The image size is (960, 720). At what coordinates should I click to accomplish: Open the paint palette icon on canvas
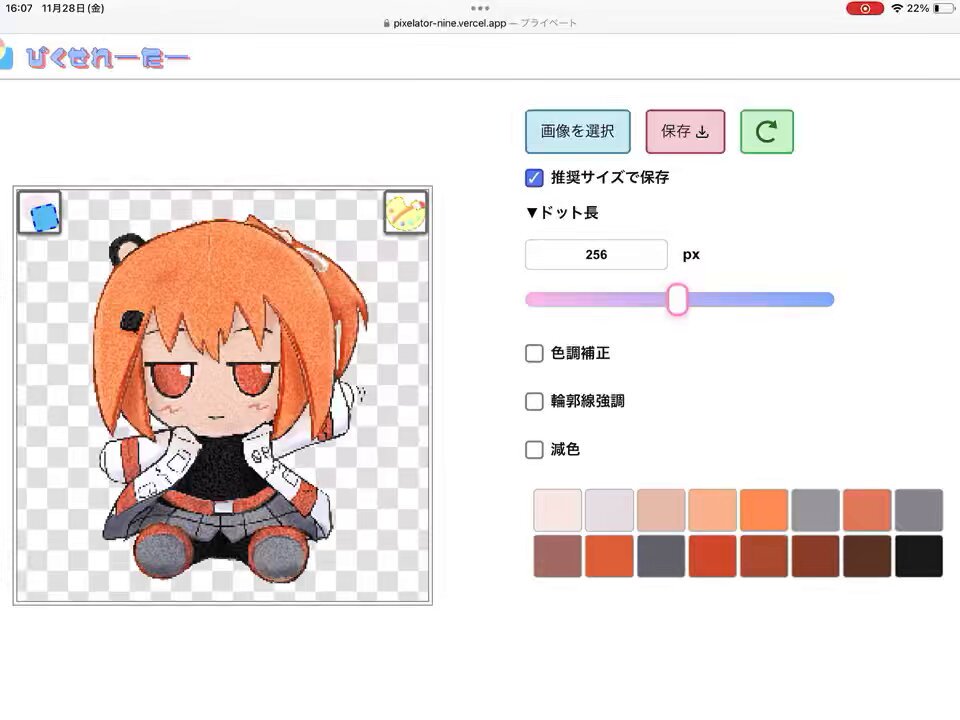(405, 212)
